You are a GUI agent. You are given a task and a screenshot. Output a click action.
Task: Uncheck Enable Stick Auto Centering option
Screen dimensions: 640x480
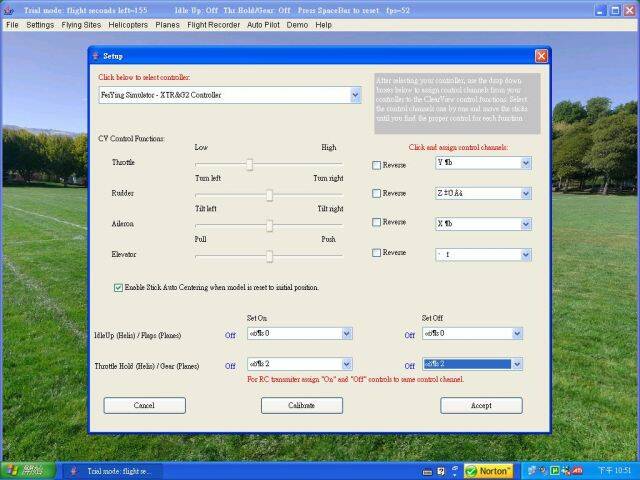pos(118,288)
